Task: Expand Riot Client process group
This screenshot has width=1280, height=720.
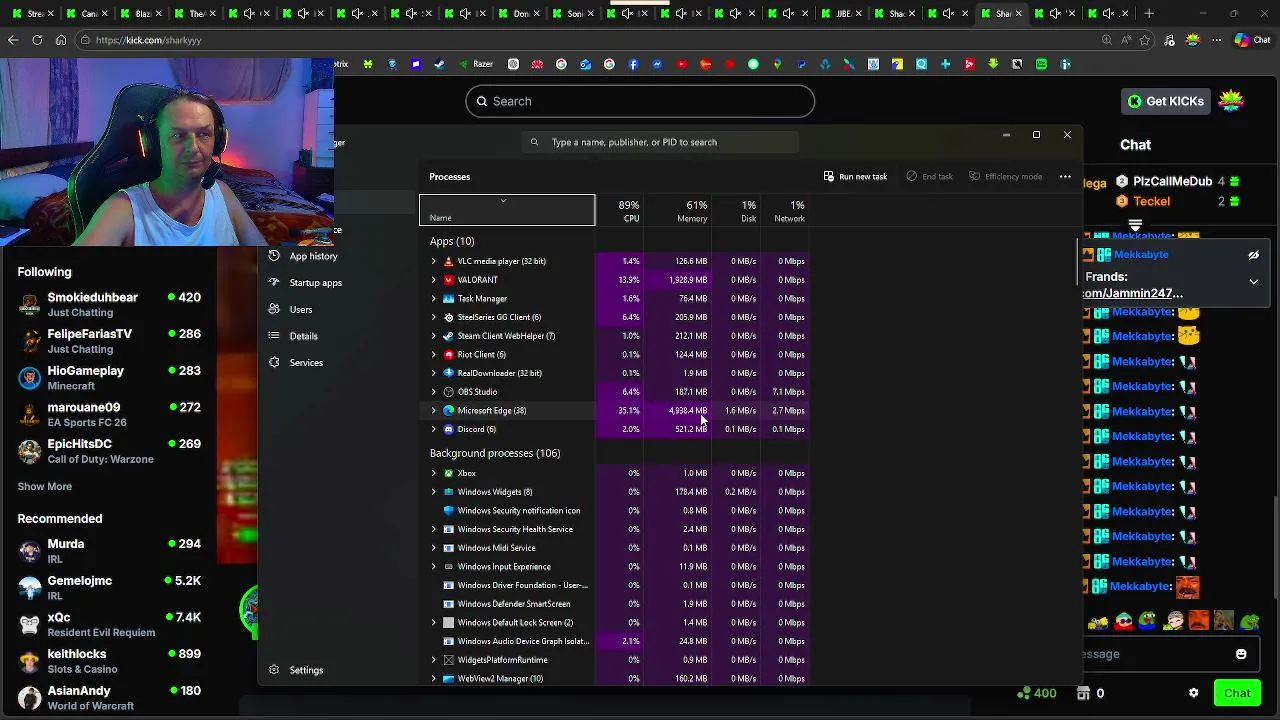Action: (433, 355)
